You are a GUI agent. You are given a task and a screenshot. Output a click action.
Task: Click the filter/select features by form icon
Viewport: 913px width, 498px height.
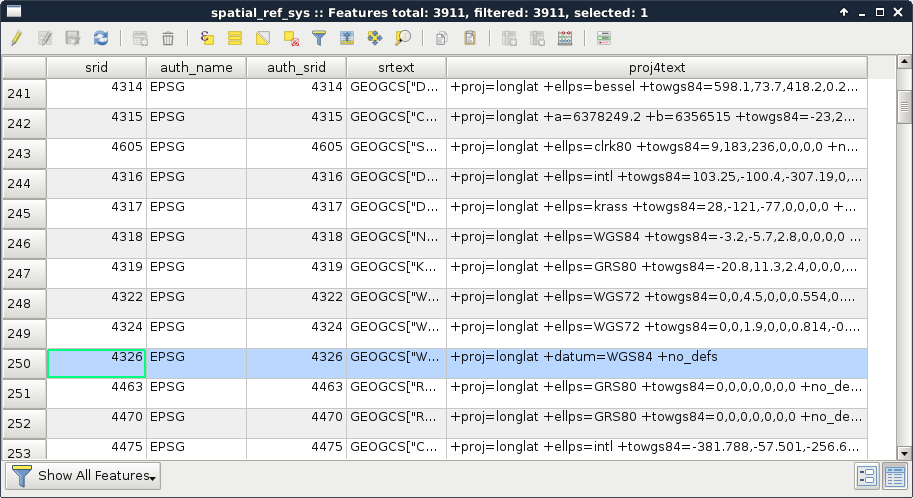[x=319, y=38]
